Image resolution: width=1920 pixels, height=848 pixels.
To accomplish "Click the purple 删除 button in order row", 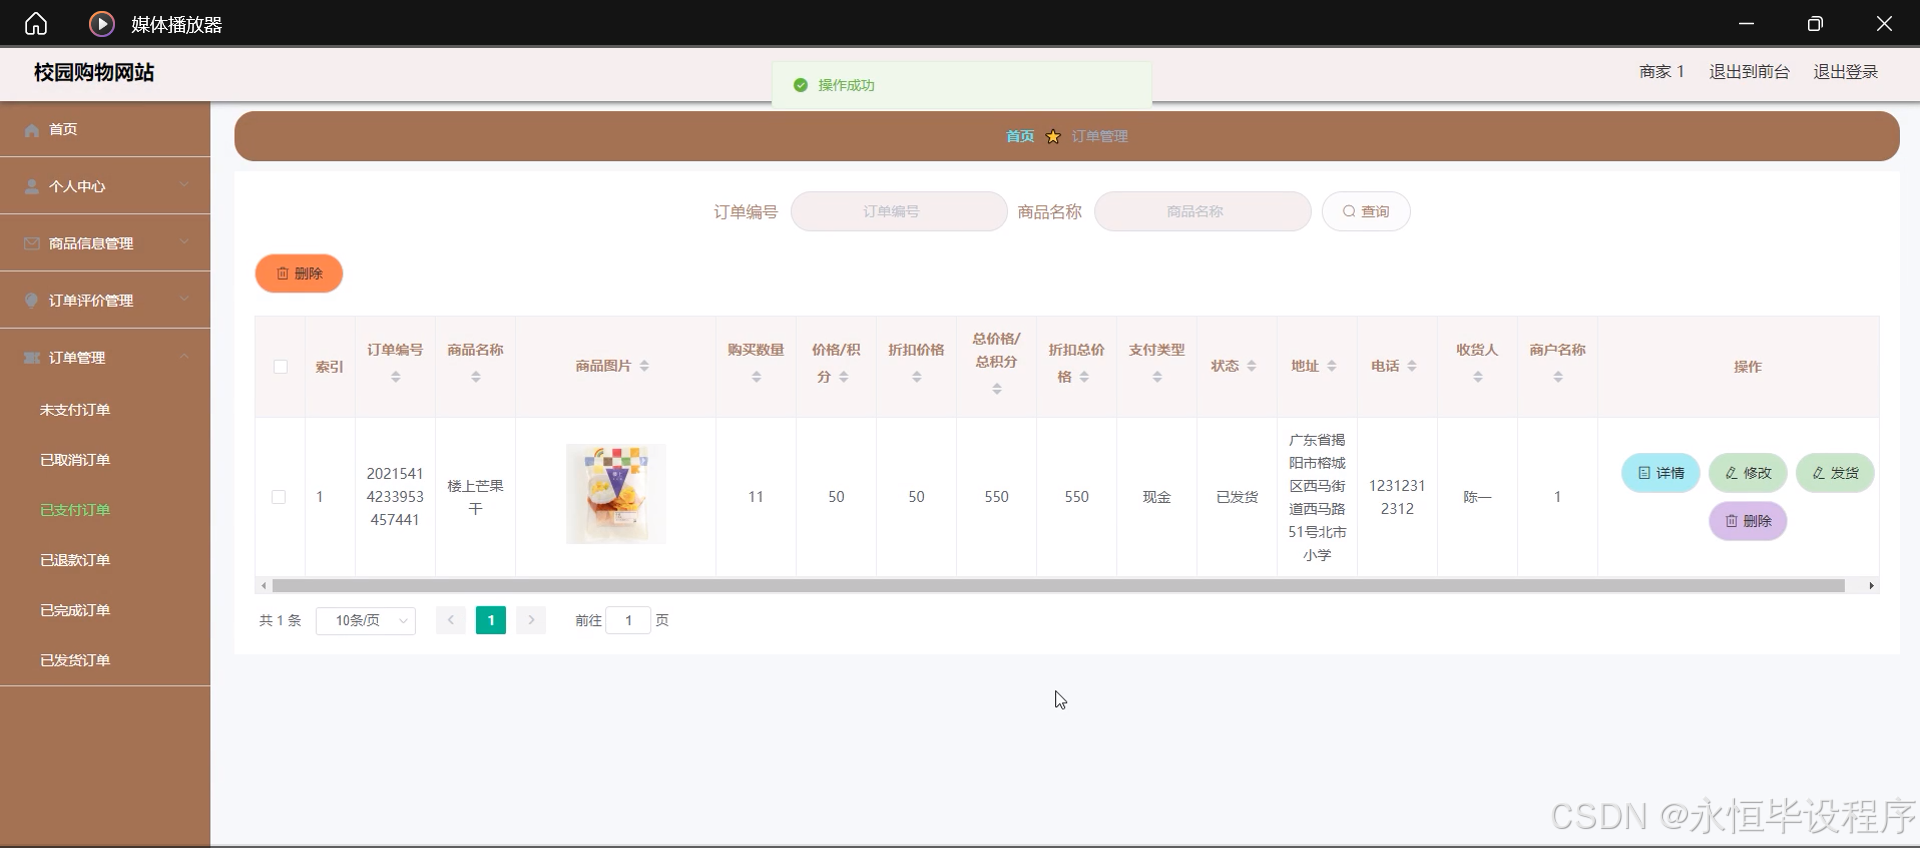I will (1748, 521).
